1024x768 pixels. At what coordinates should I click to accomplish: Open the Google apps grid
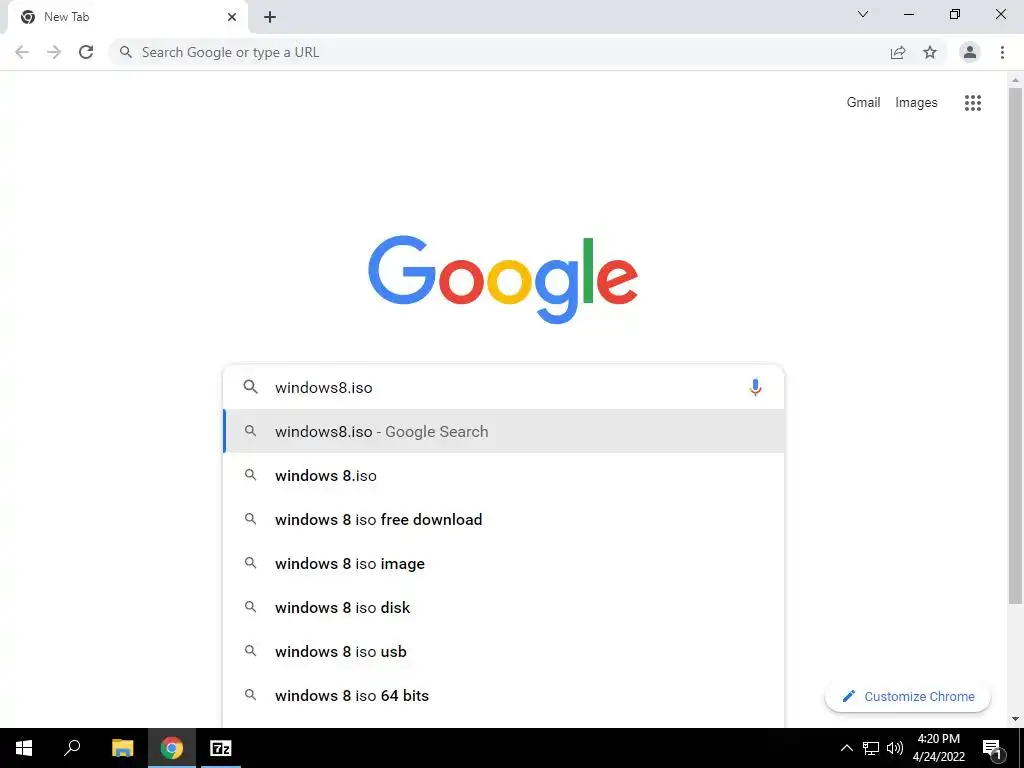point(972,103)
